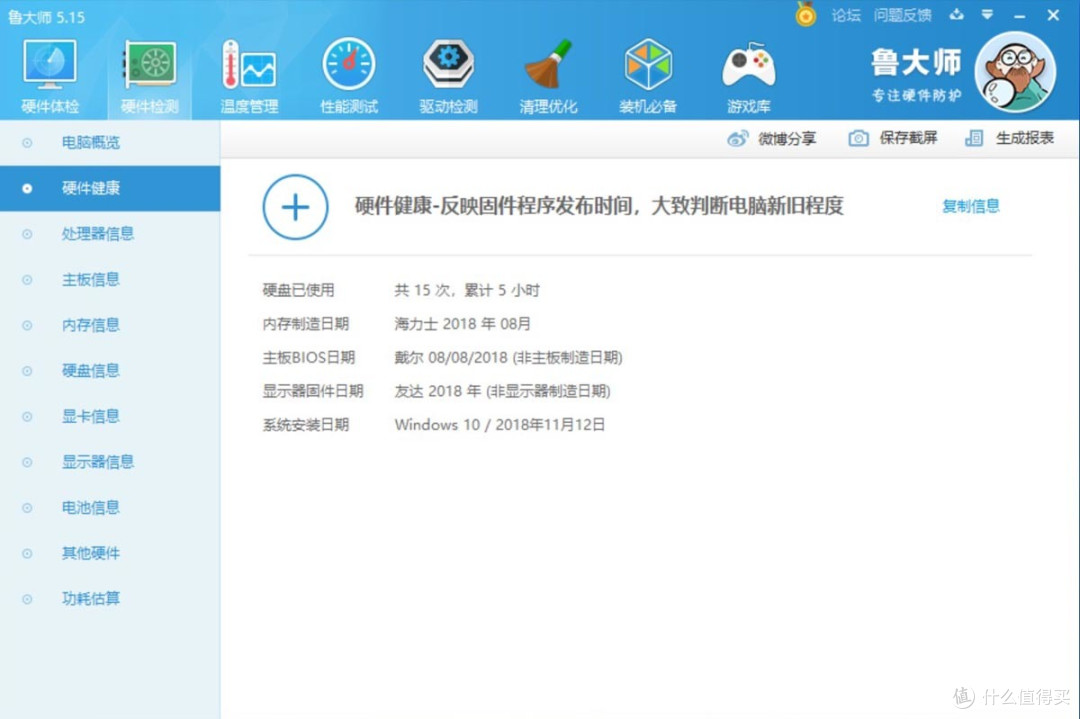The width and height of the screenshot is (1080, 719).
Task: Click the 显示器固件日期 row label
Action: click(x=313, y=391)
